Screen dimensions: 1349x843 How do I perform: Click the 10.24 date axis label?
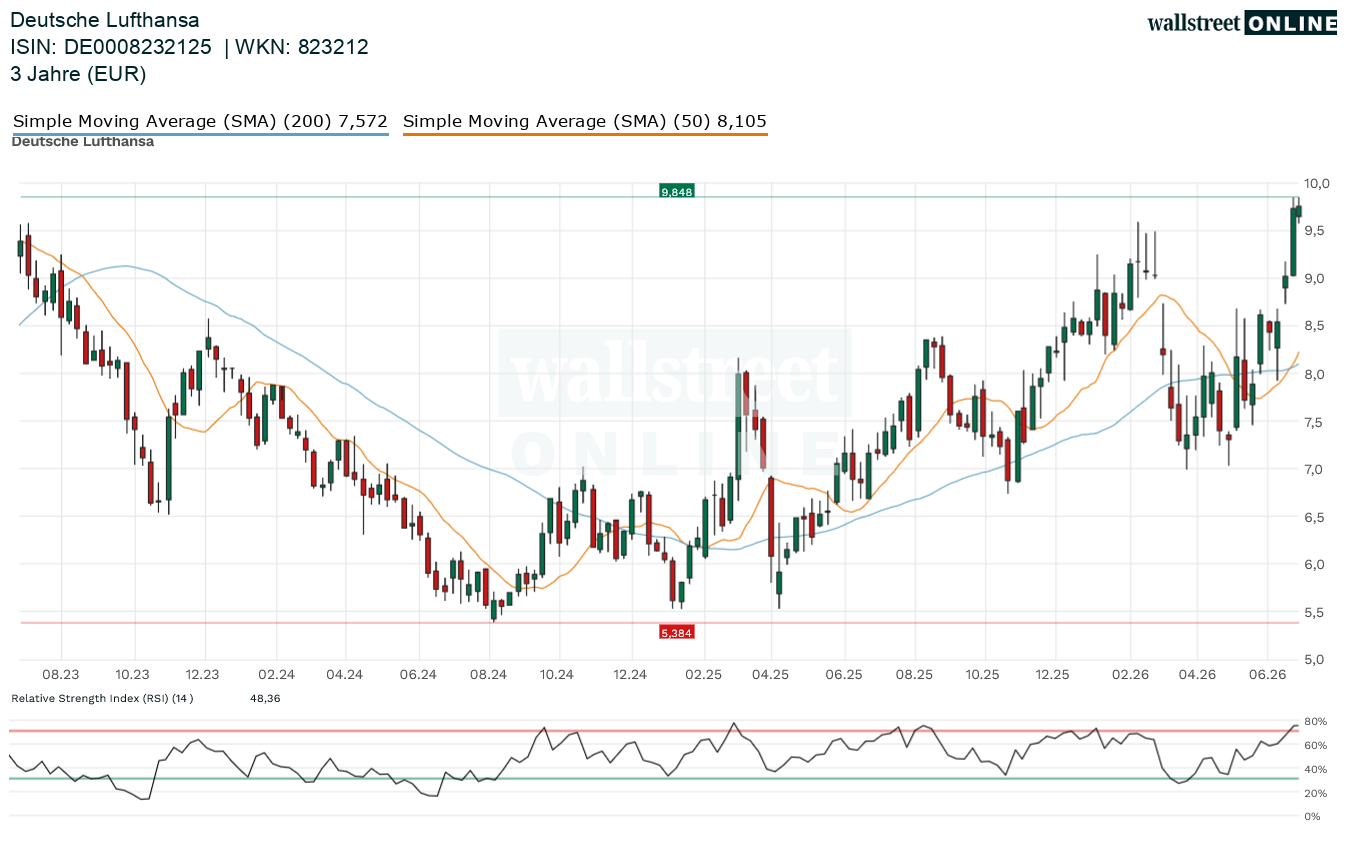click(x=558, y=675)
